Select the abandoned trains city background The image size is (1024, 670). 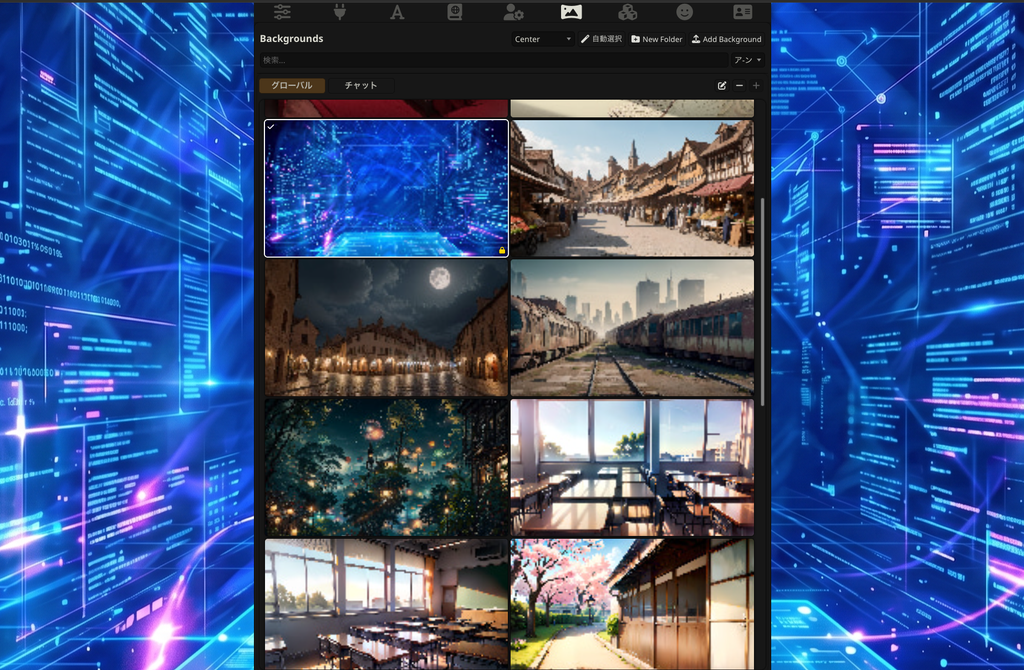[x=632, y=328]
